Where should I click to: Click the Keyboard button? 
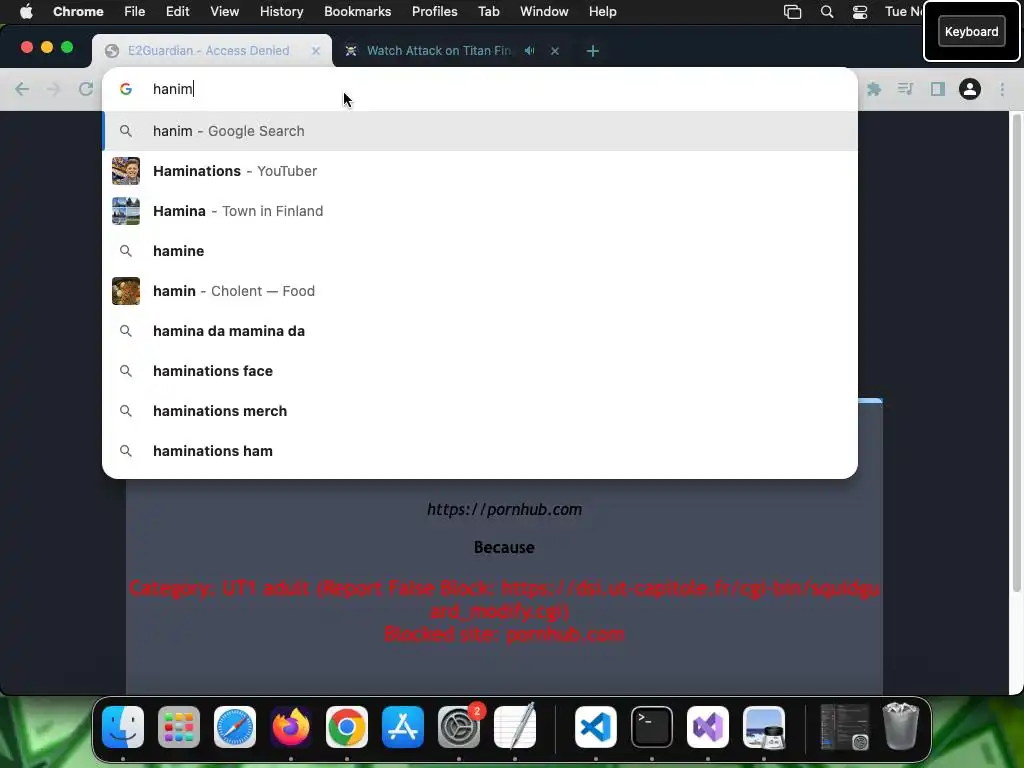point(971,31)
